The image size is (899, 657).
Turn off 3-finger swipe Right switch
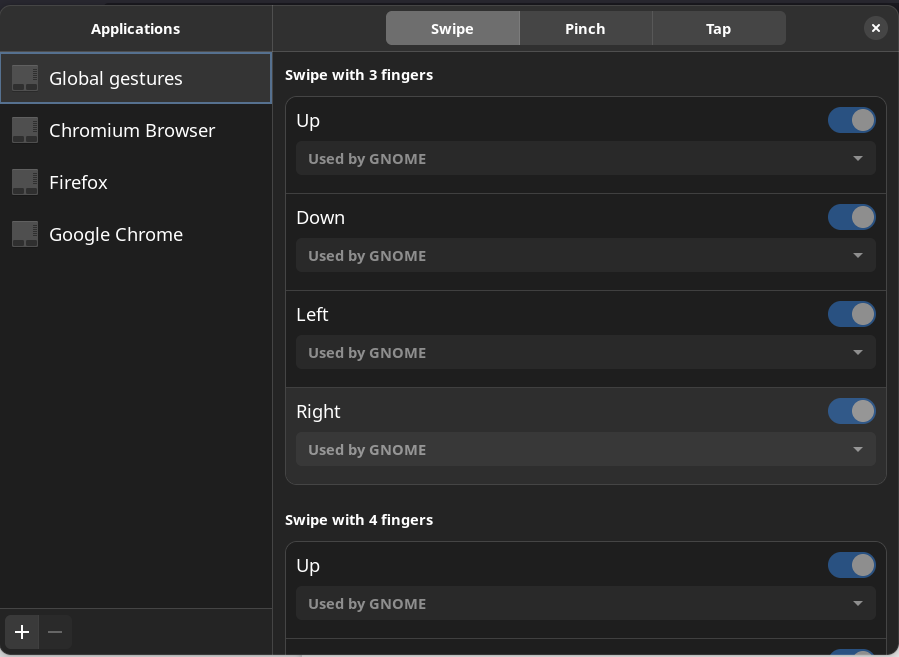[851, 412]
